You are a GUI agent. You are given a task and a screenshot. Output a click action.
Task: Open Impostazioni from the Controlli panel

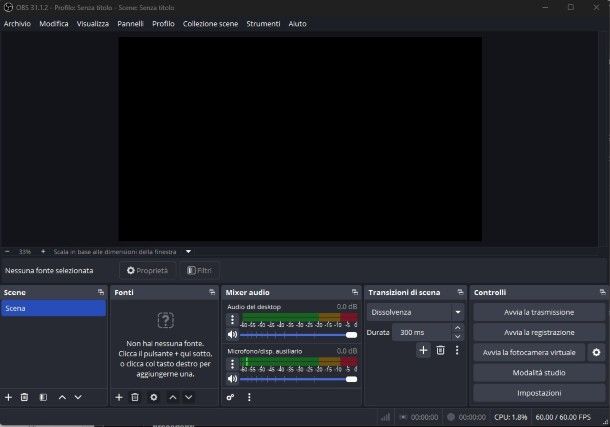tap(539, 392)
